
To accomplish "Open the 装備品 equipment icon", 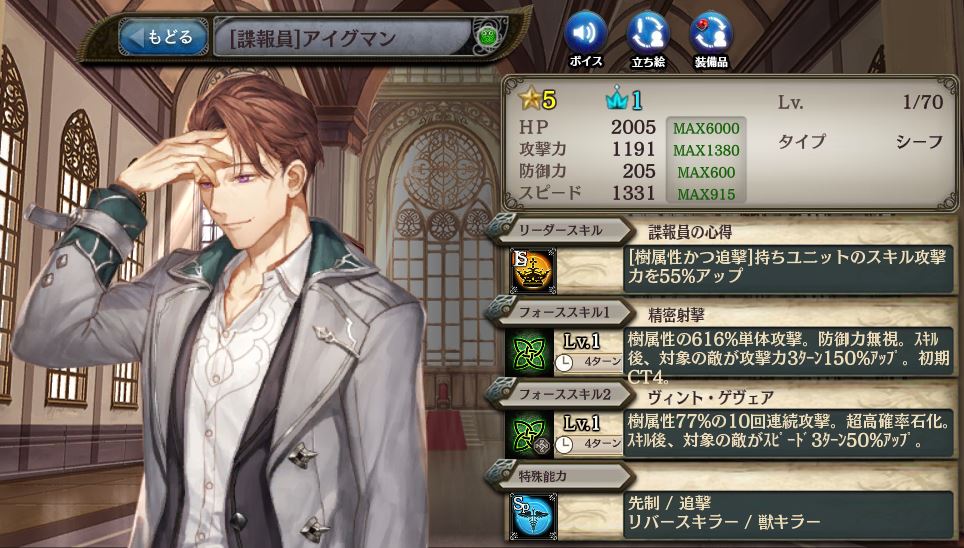I will (x=711, y=32).
